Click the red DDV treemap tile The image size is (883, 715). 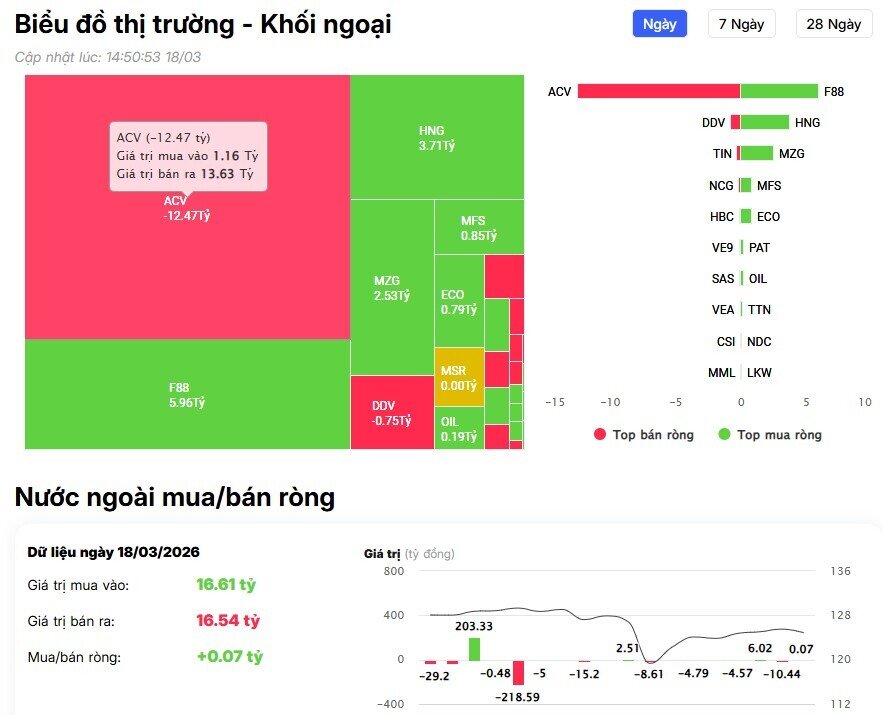(391, 412)
